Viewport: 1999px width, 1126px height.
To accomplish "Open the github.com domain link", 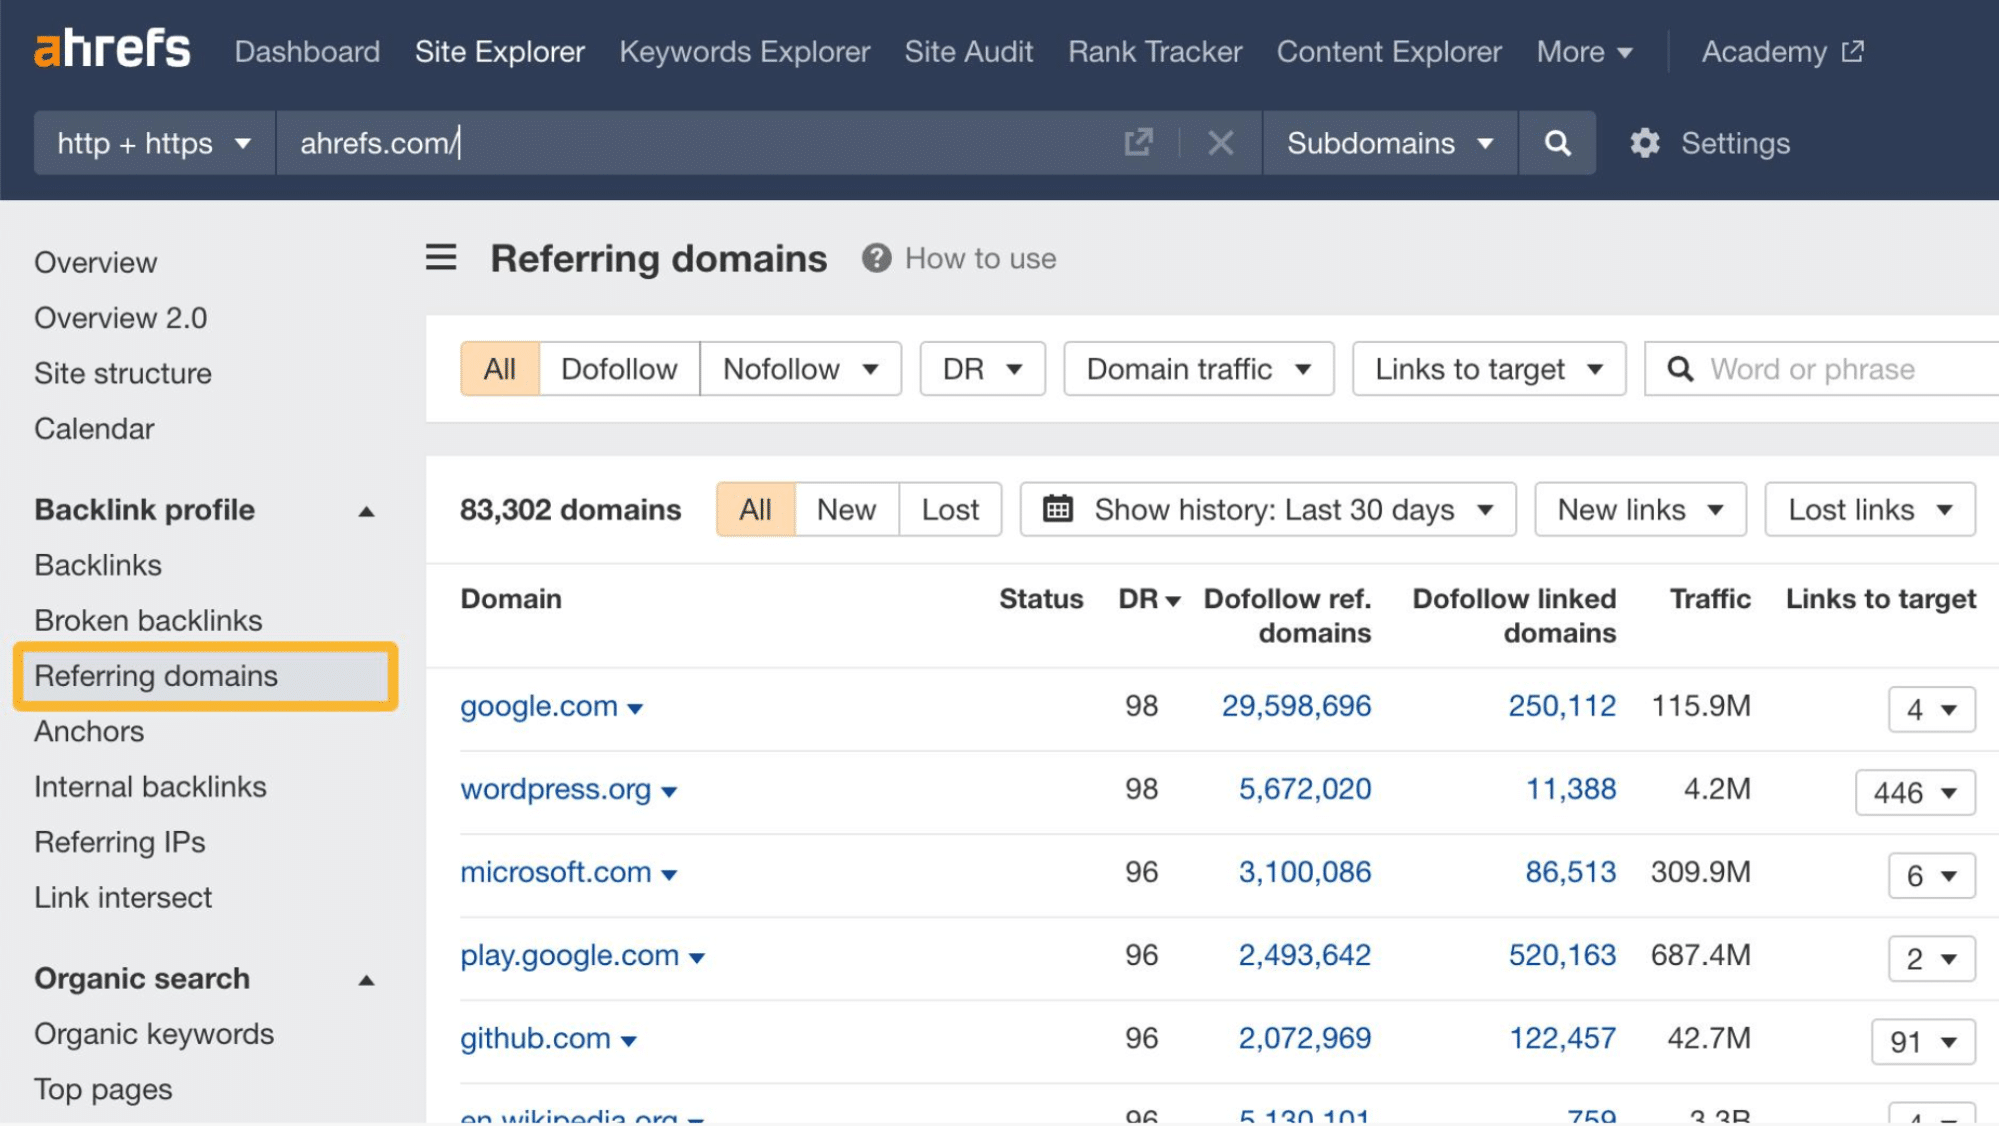I will pos(535,1038).
